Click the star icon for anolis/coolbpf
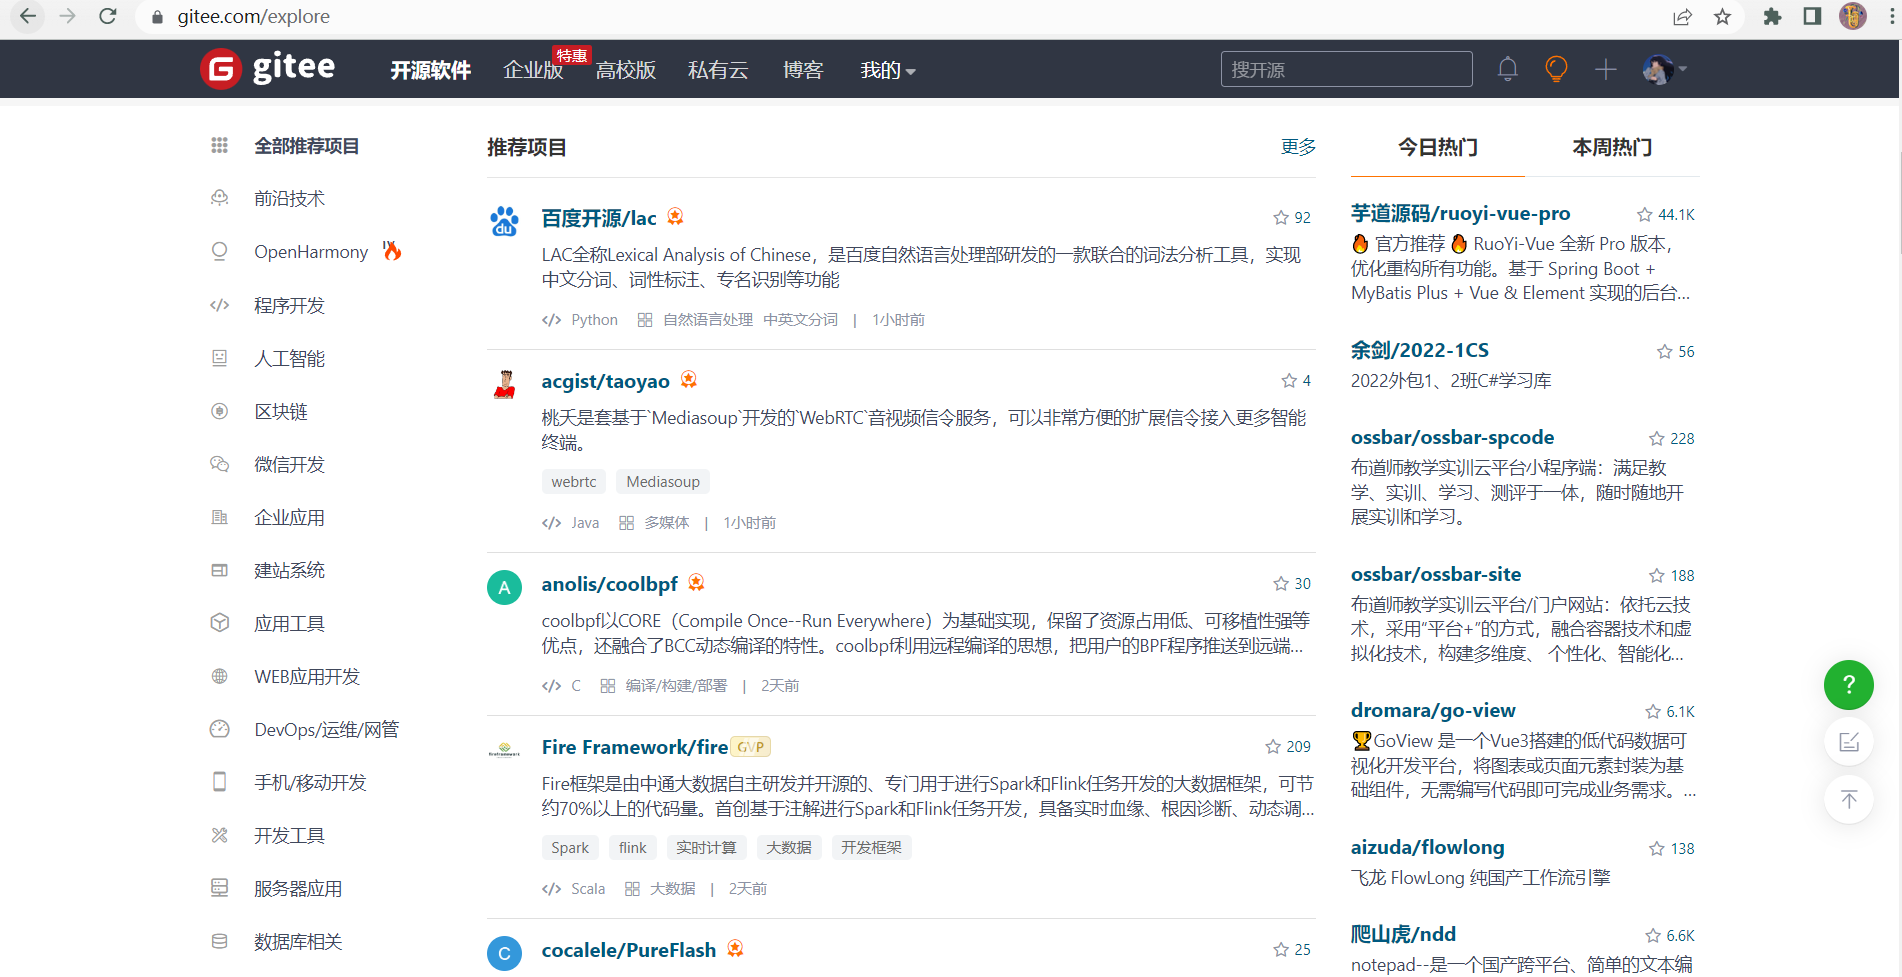This screenshot has width=1902, height=977. point(1280,583)
